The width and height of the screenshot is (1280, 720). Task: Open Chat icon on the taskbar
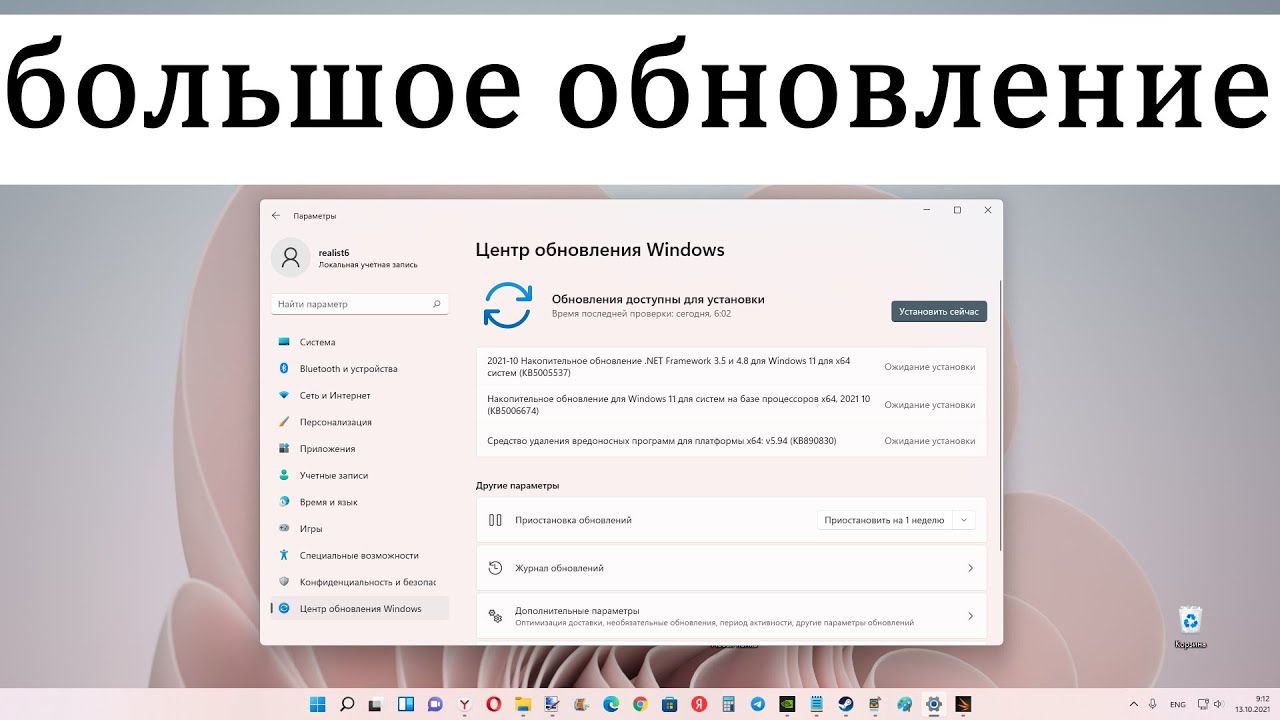(435, 704)
